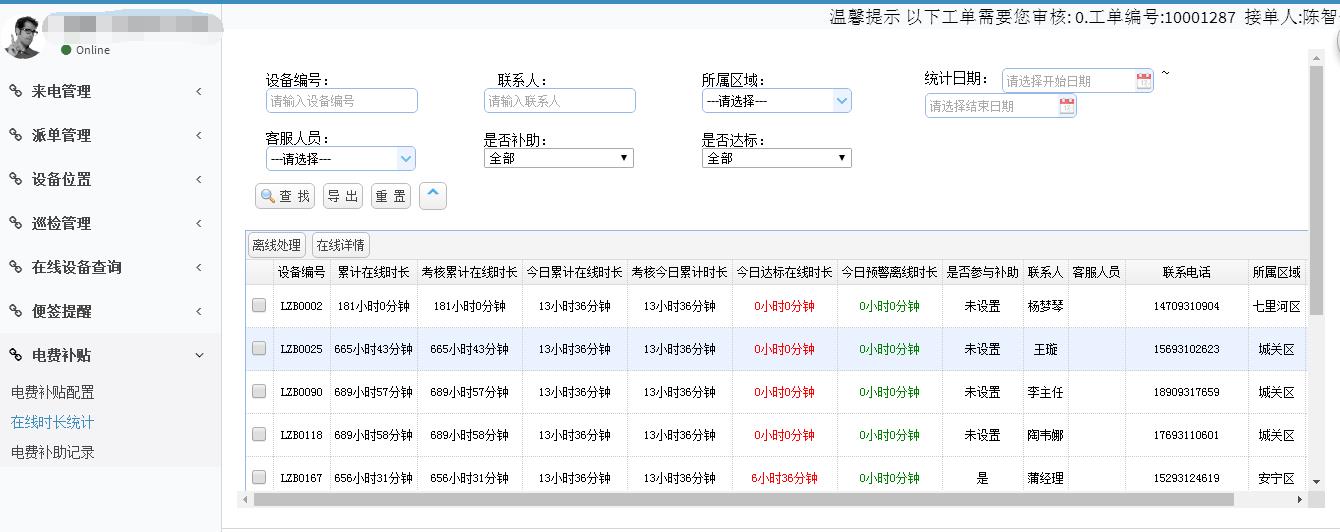Expand chevron next to 便签提醒
The image size is (1340, 532).
pos(198,311)
